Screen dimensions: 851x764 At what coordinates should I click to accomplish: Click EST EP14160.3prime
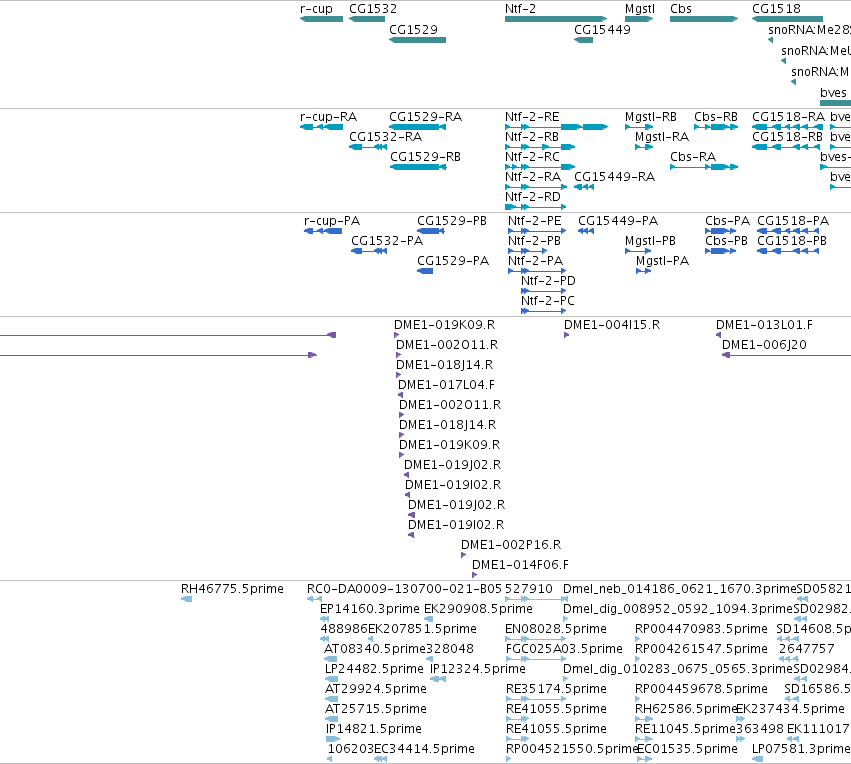(x=370, y=609)
